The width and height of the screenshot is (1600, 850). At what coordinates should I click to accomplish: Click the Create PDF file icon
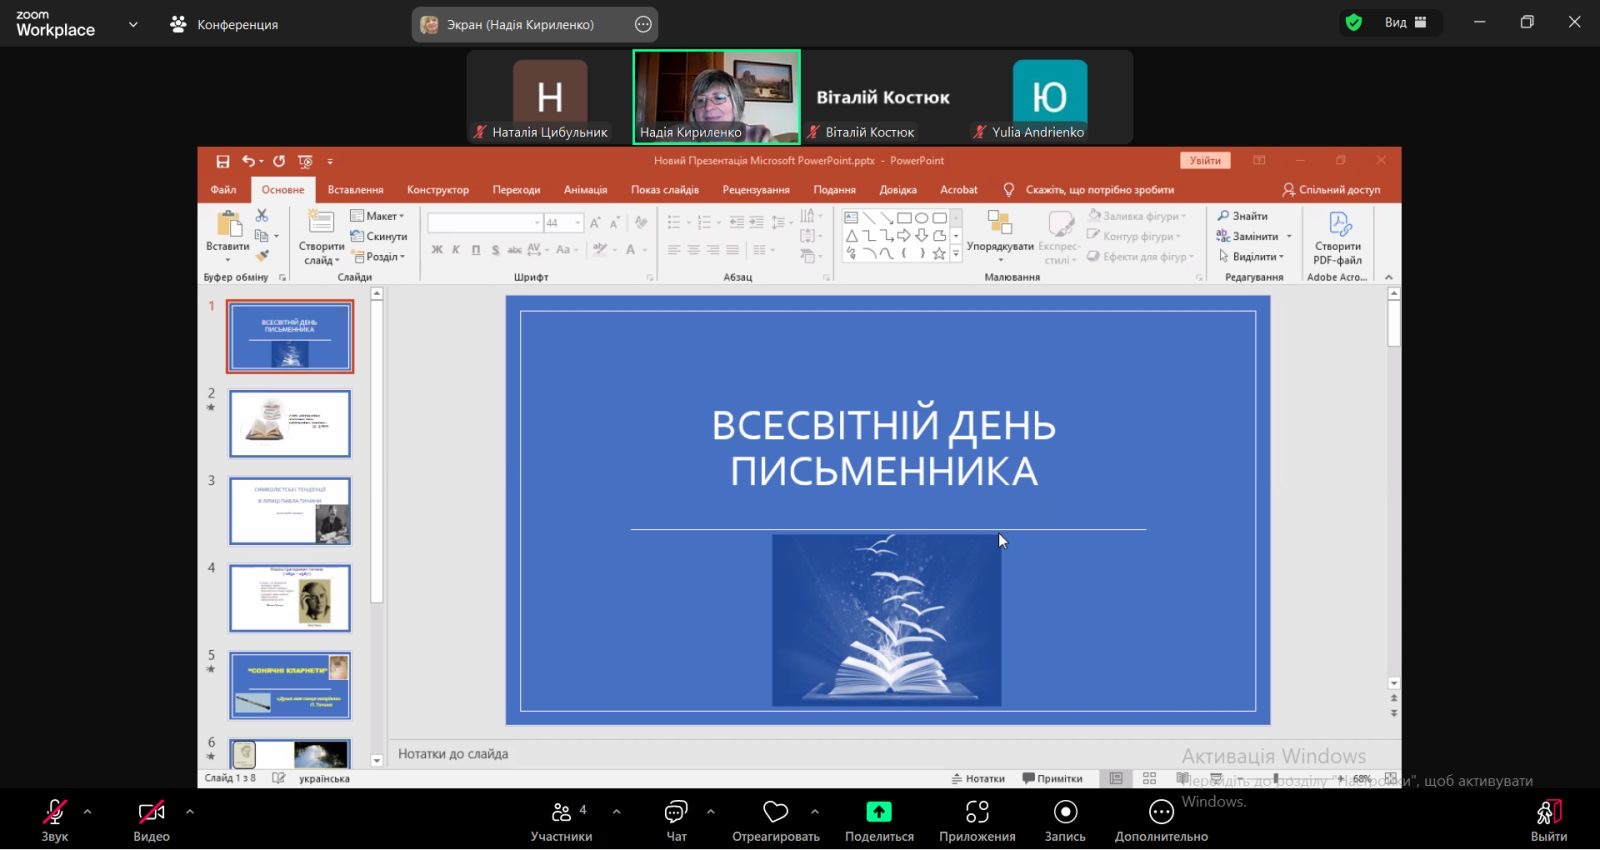click(1338, 225)
